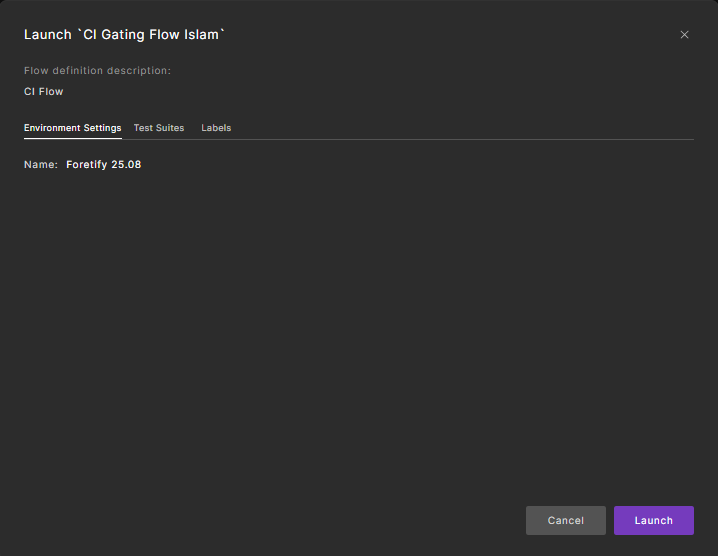718x556 pixels.
Task: Click the environment name 'Foretify 25.08'
Action: coord(104,164)
